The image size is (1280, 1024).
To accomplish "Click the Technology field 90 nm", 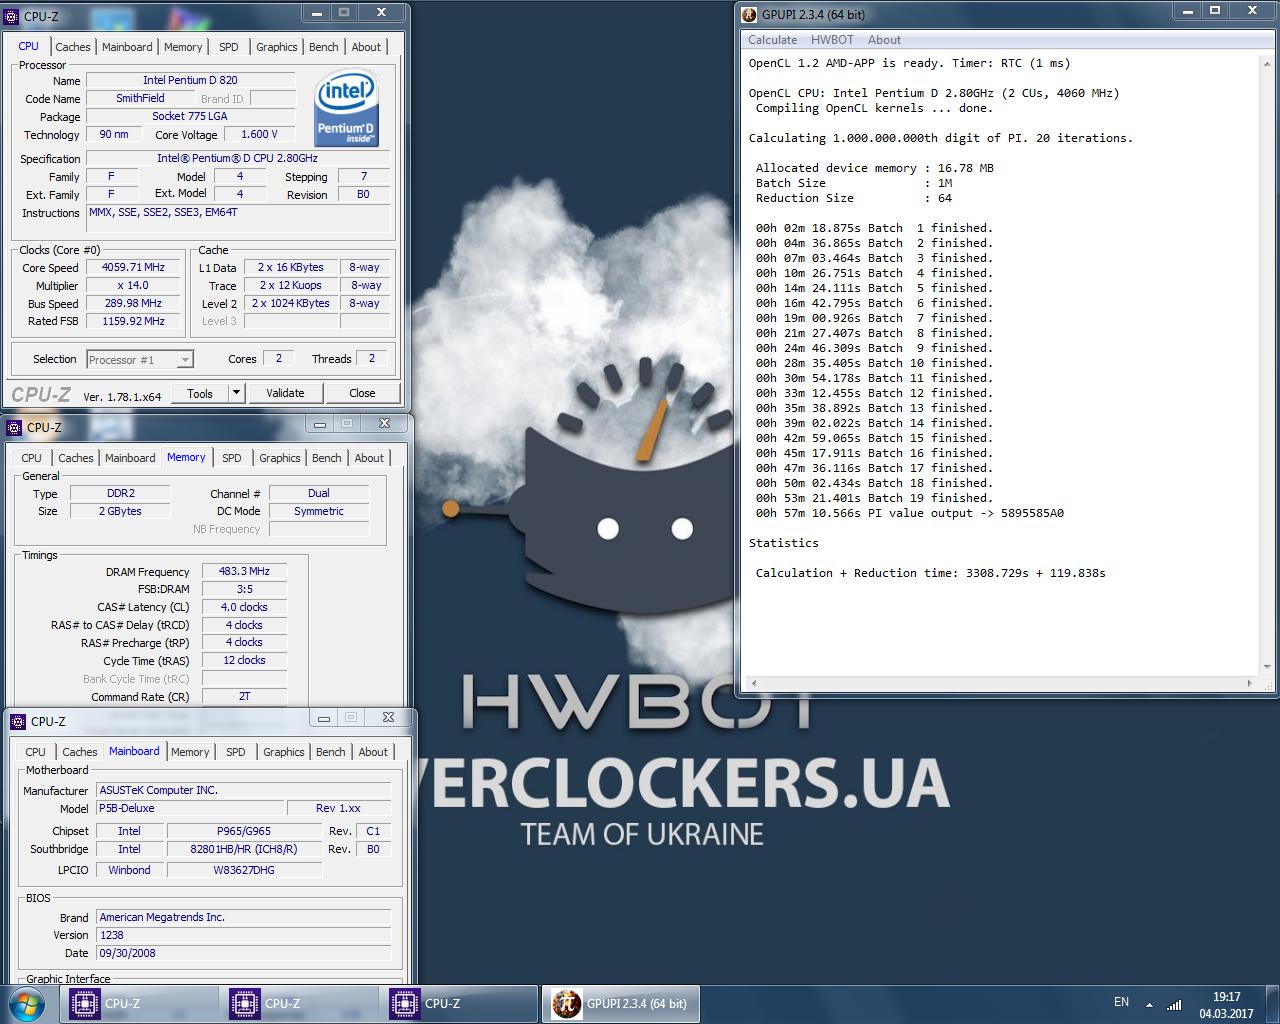I will pyautogui.click(x=114, y=134).
